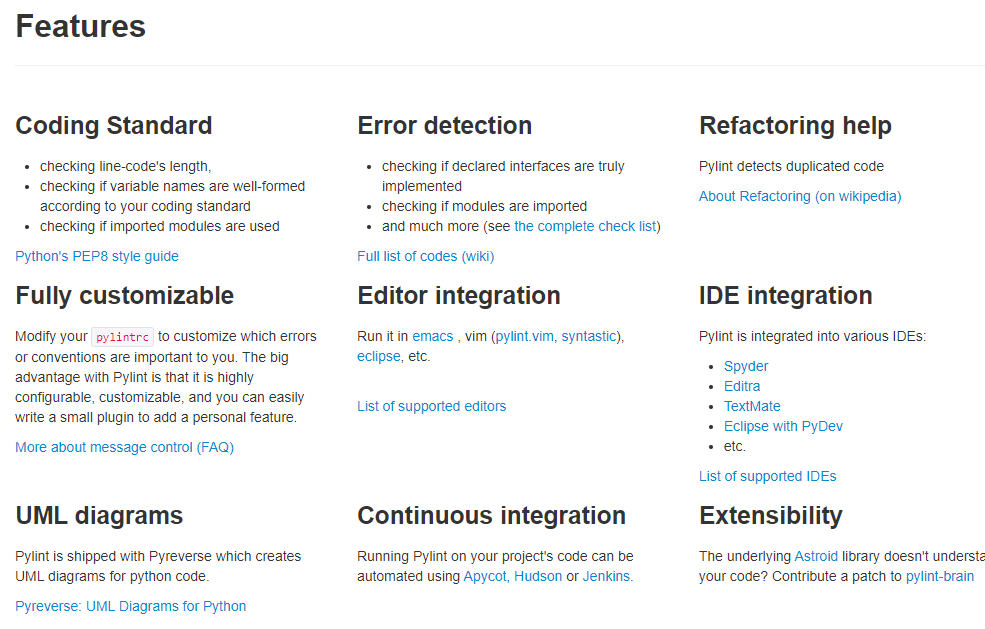Viewport: 985px width, 629px height.
Task: Follow the Jenkins link
Action: click(x=606, y=576)
